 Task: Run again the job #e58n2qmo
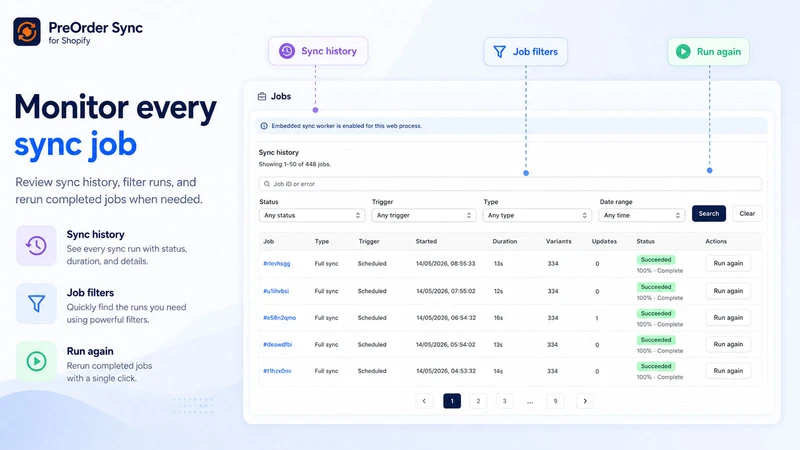728,317
